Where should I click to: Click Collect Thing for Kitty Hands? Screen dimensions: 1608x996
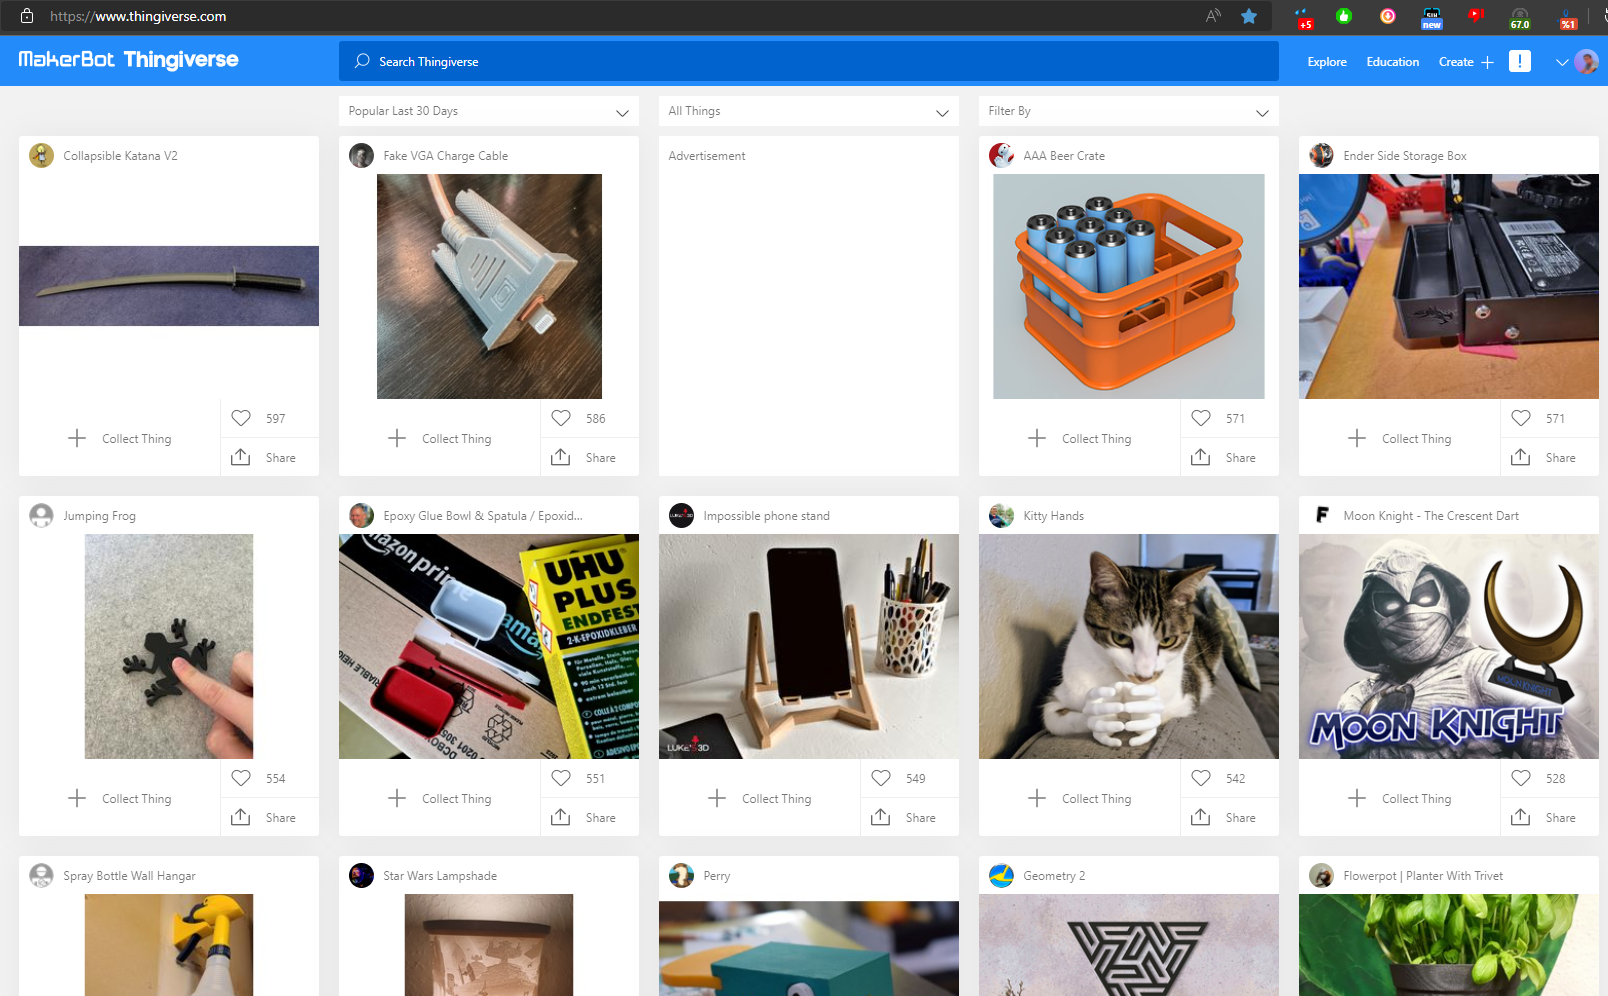(x=1080, y=798)
